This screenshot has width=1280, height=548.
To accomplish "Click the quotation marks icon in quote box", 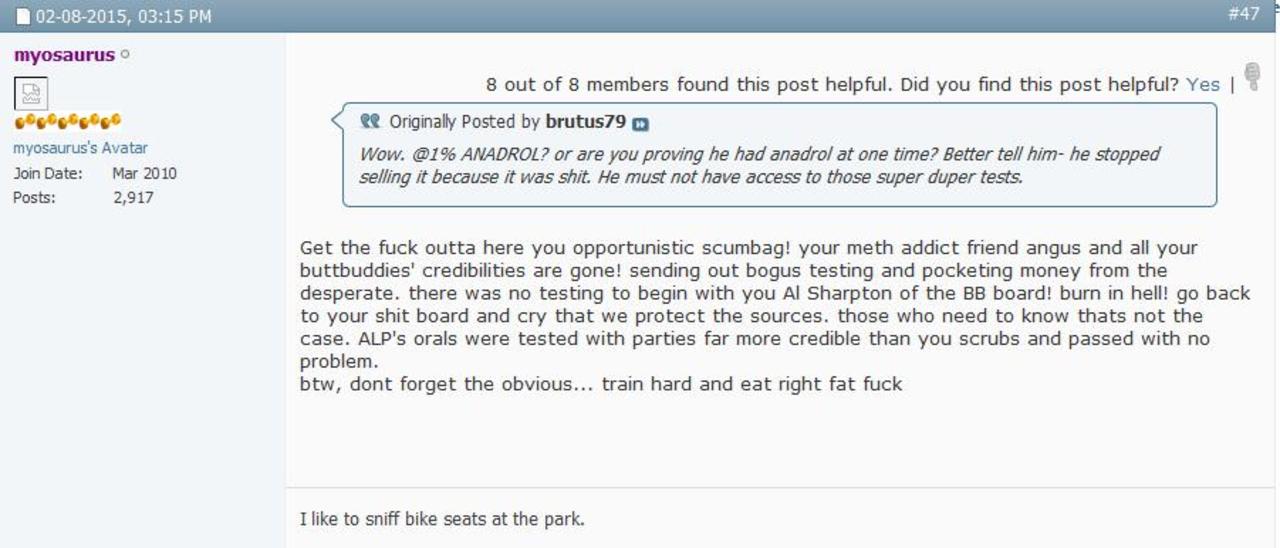I will coord(370,121).
